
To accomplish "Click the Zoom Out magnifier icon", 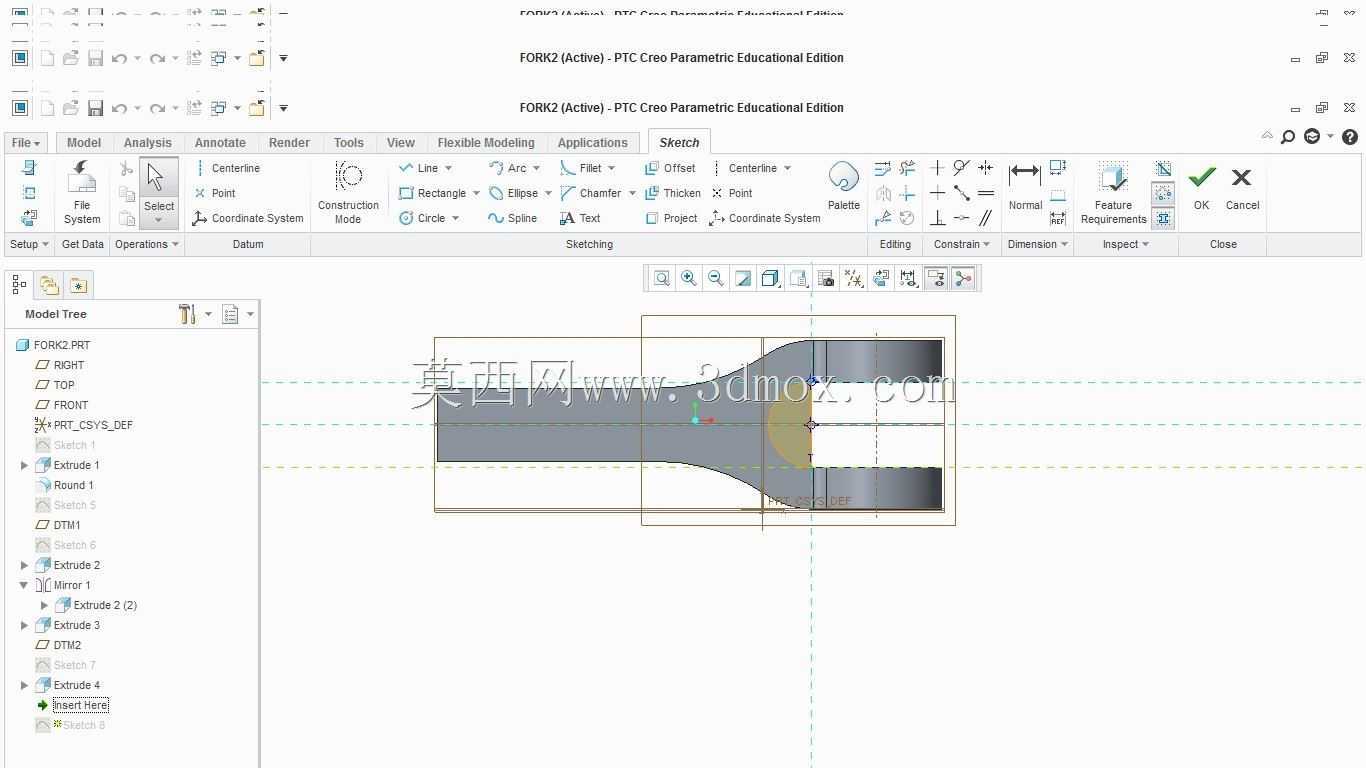I will pos(716,279).
